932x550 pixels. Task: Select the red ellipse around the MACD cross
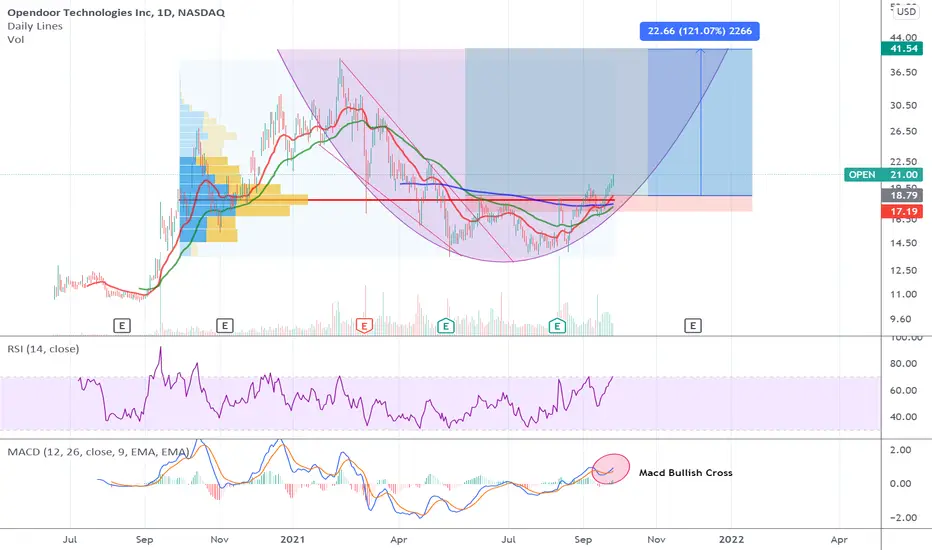pyautogui.click(x=611, y=468)
